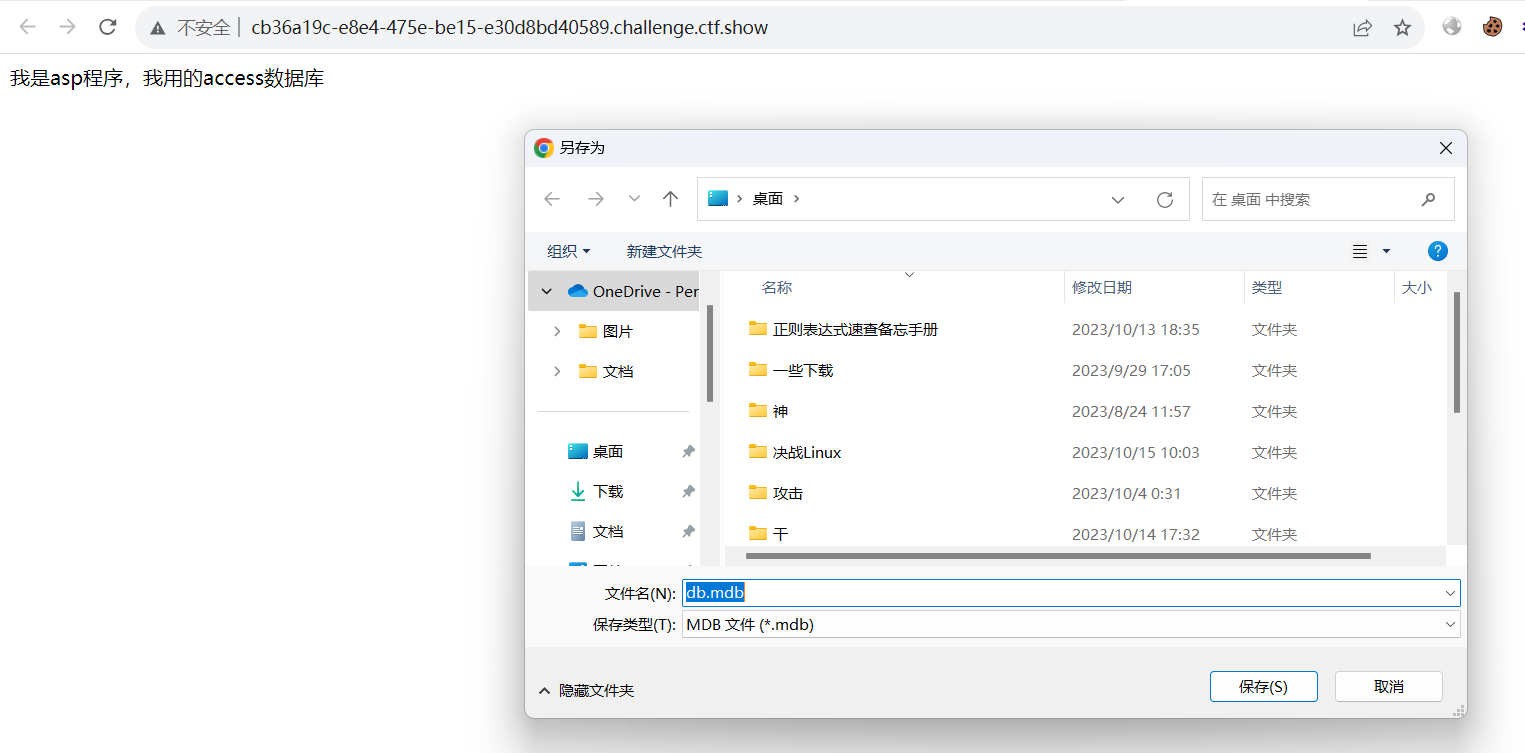Viewport: 1525px width, 753px height.
Task: Sort by 名称 column header
Action: 777,288
